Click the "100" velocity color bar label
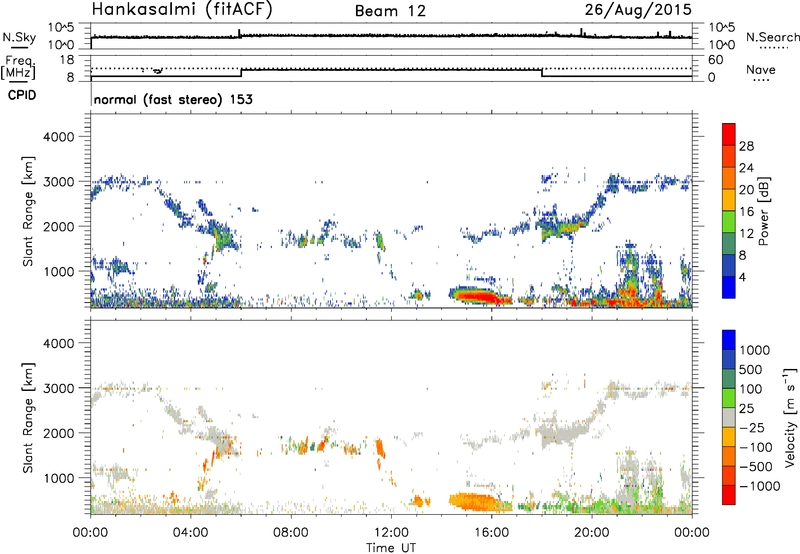800x554 pixels. (751, 389)
